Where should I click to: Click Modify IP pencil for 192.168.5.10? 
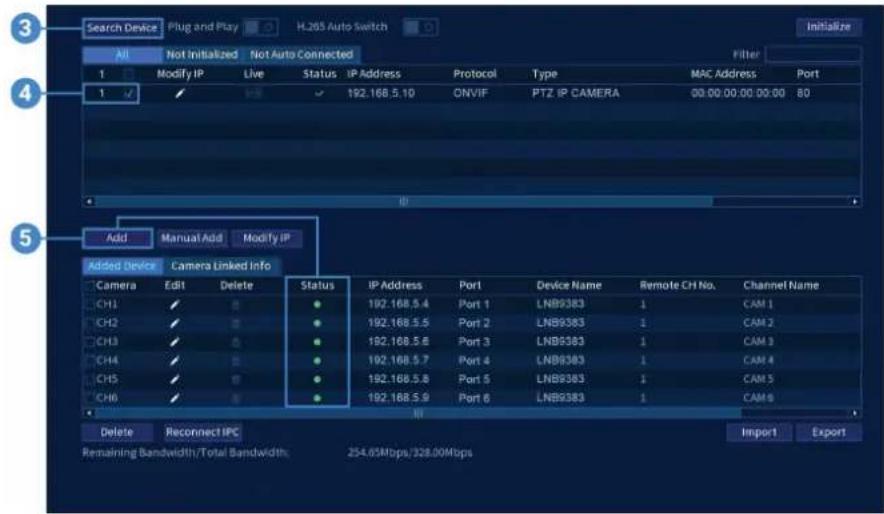(179, 94)
